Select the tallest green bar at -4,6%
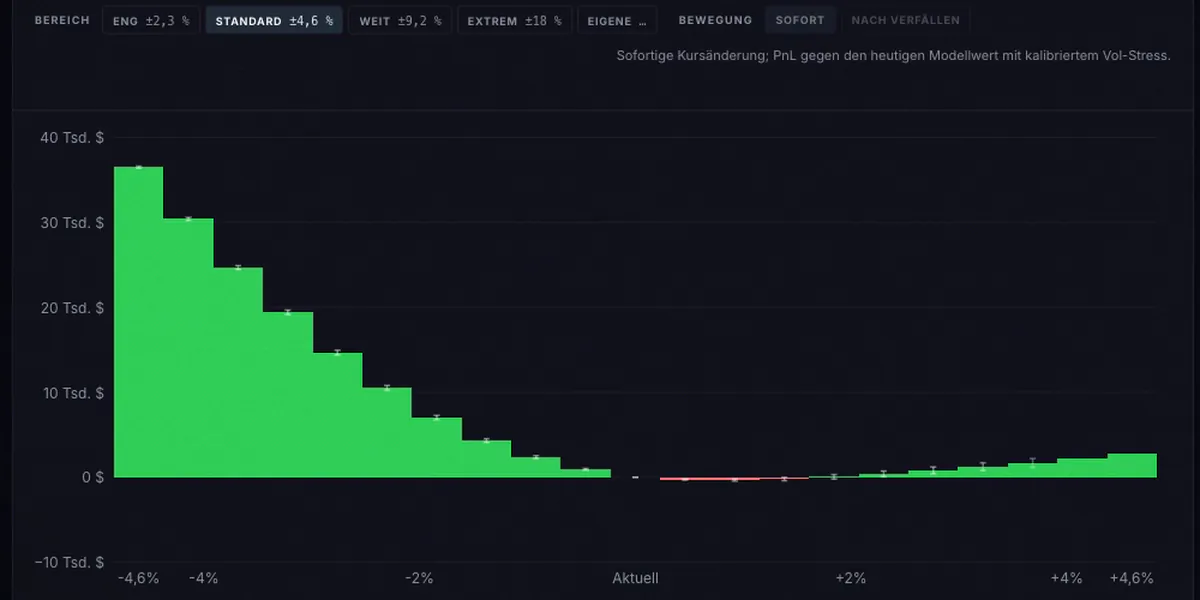The image size is (1200, 600). pos(138,322)
